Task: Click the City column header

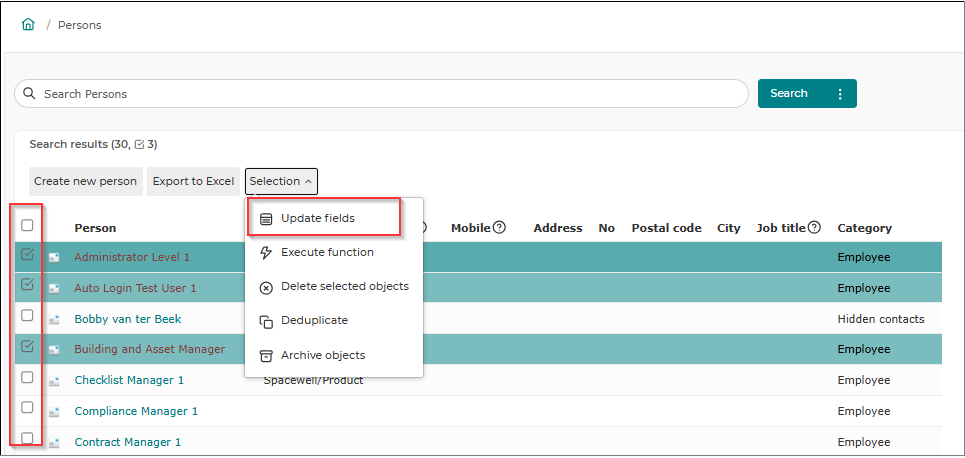Action: 729,228
